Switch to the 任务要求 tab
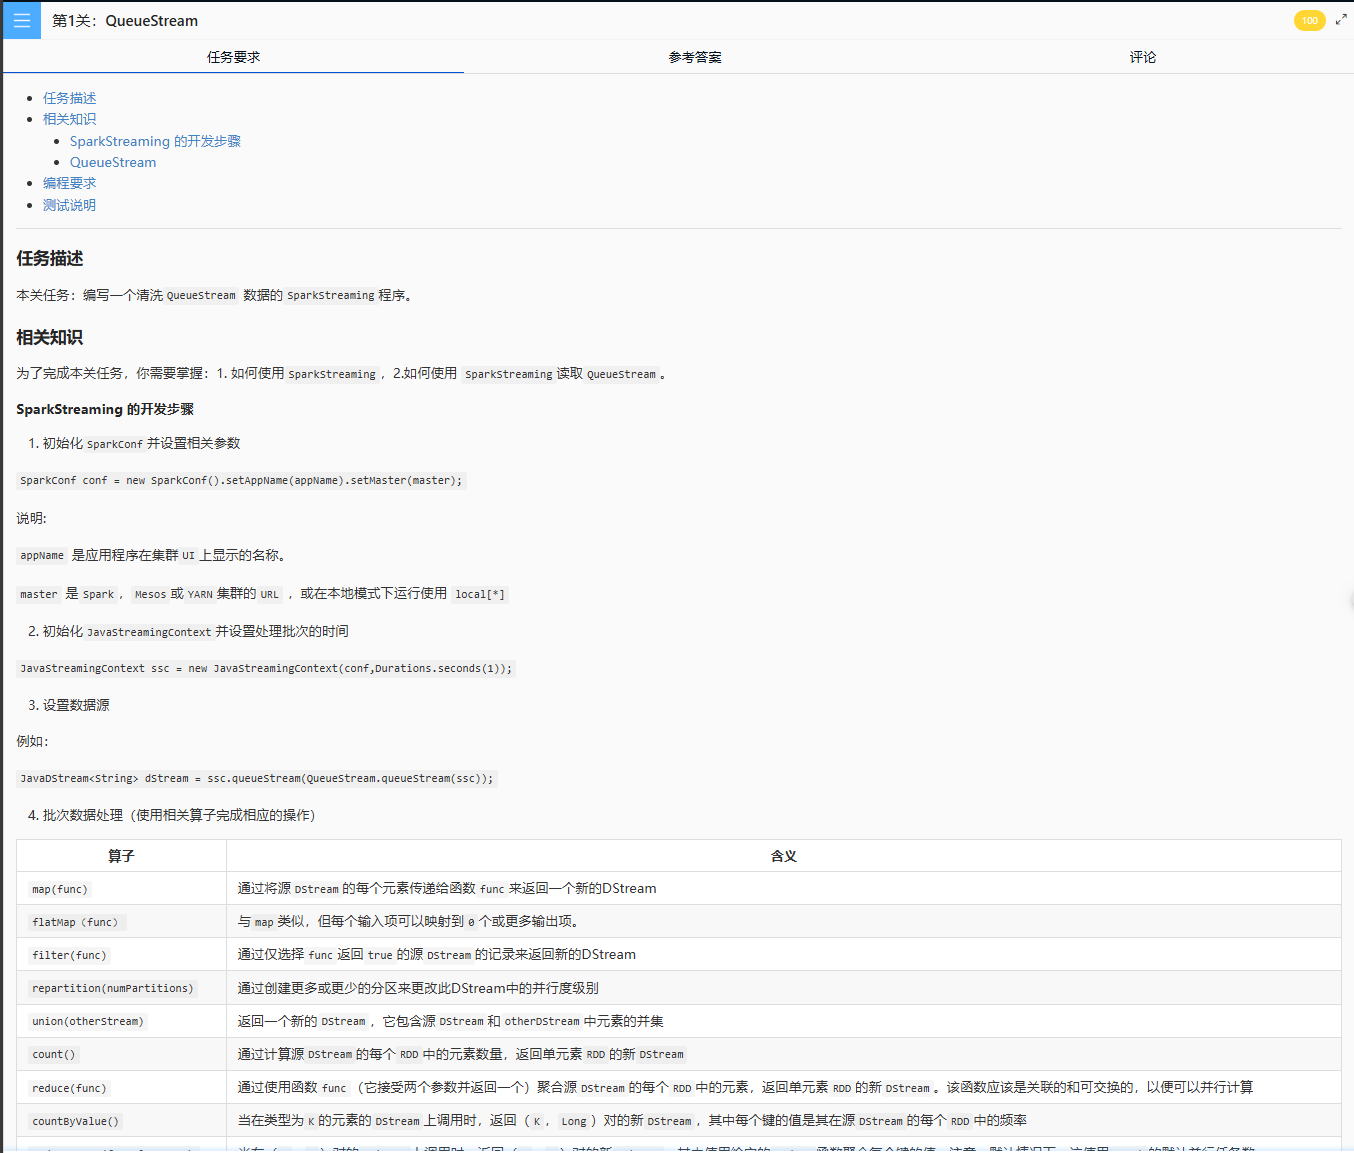This screenshot has width=1354, height=1153. coord(233,57)
